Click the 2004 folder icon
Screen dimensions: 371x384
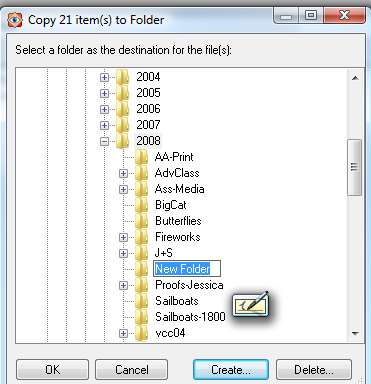pos(123,77)
